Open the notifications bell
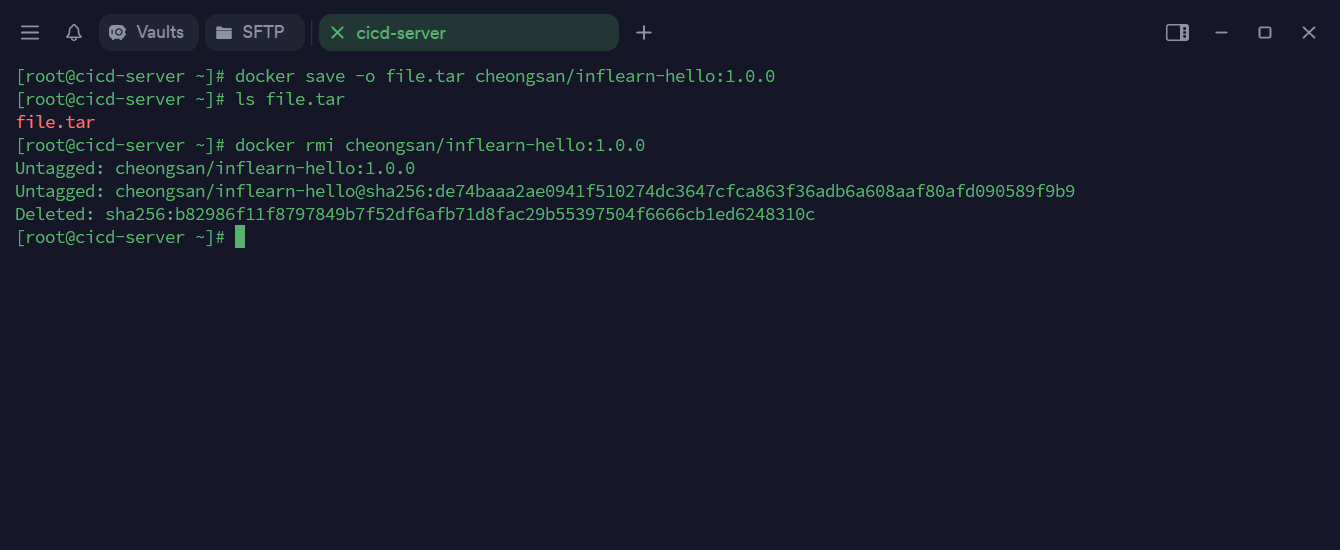This screenshot has width=1340, height=550. [74, 33]
